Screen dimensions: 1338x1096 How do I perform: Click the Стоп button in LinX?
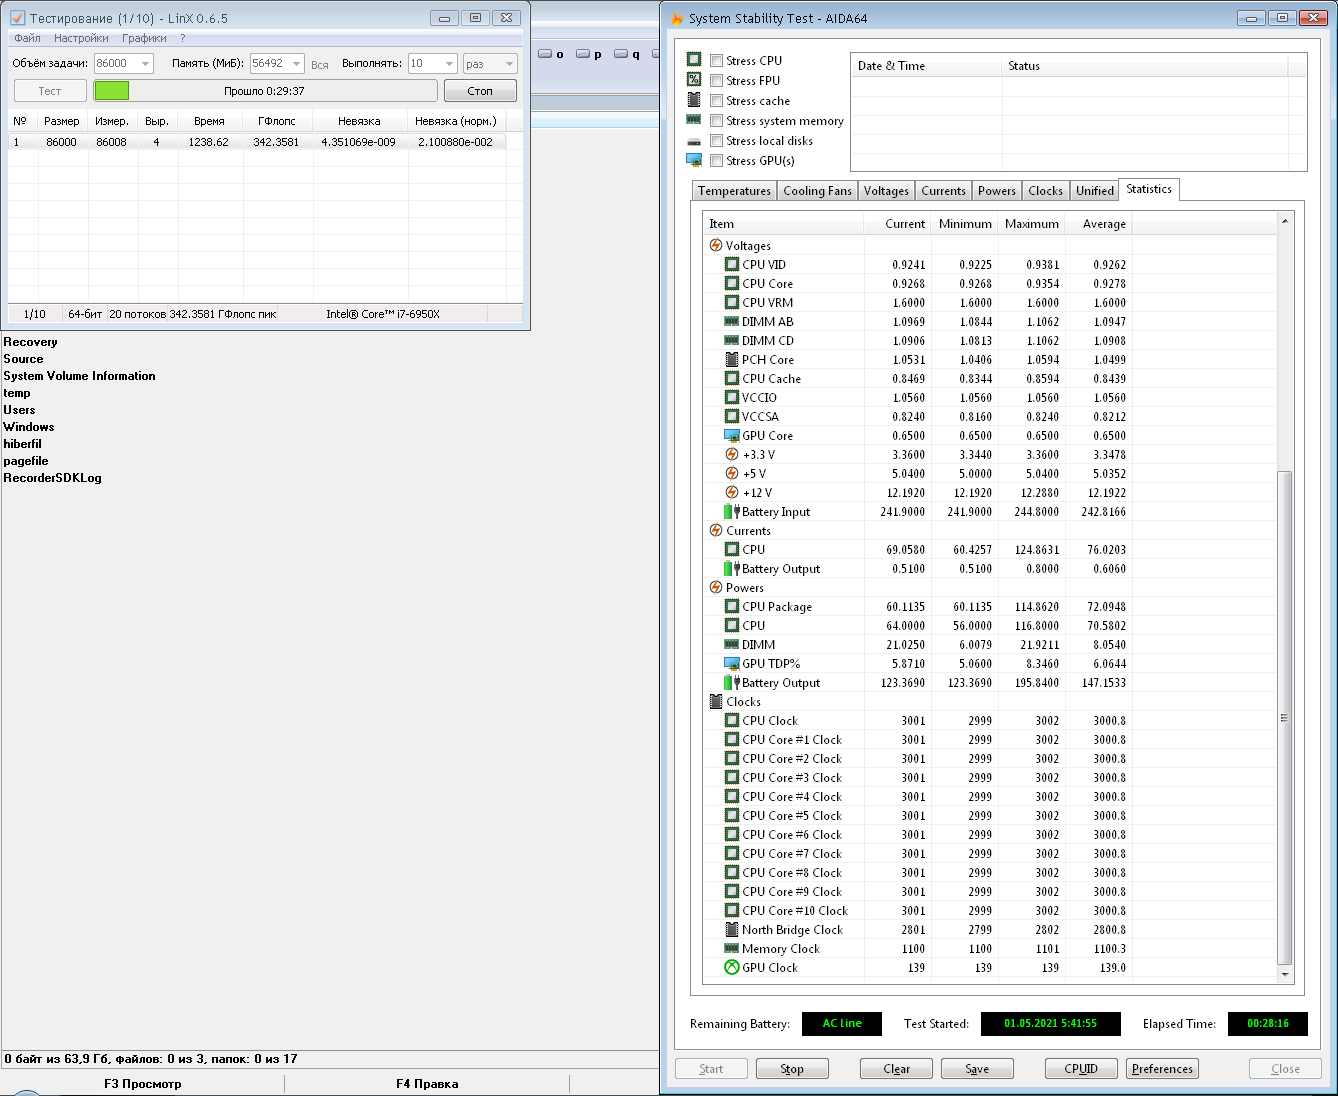480,91
